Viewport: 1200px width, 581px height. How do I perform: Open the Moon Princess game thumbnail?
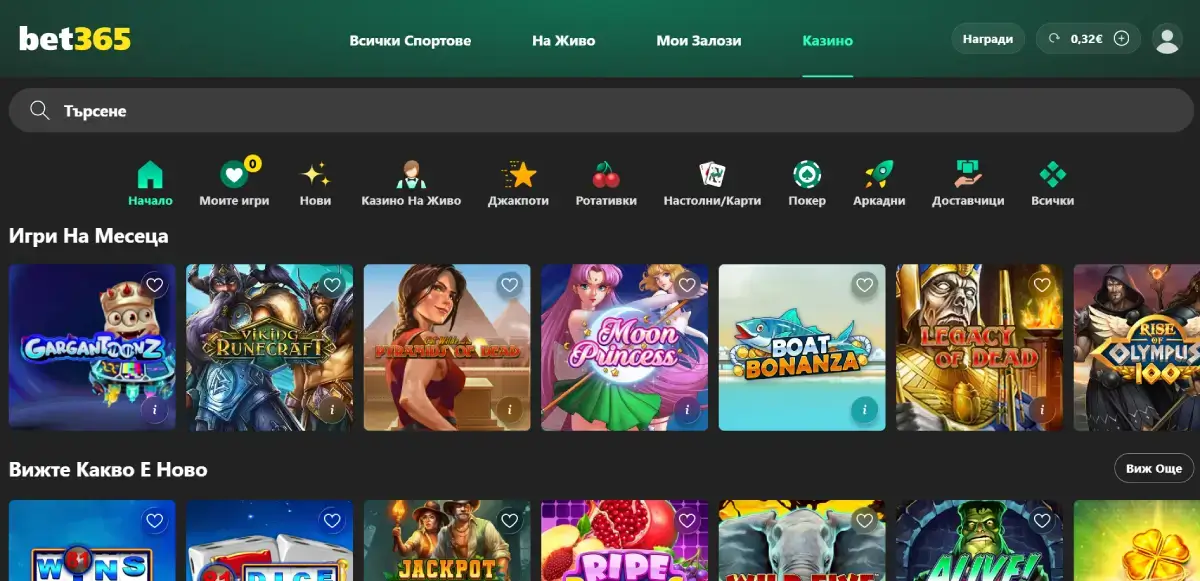click(x=625, y=347)
